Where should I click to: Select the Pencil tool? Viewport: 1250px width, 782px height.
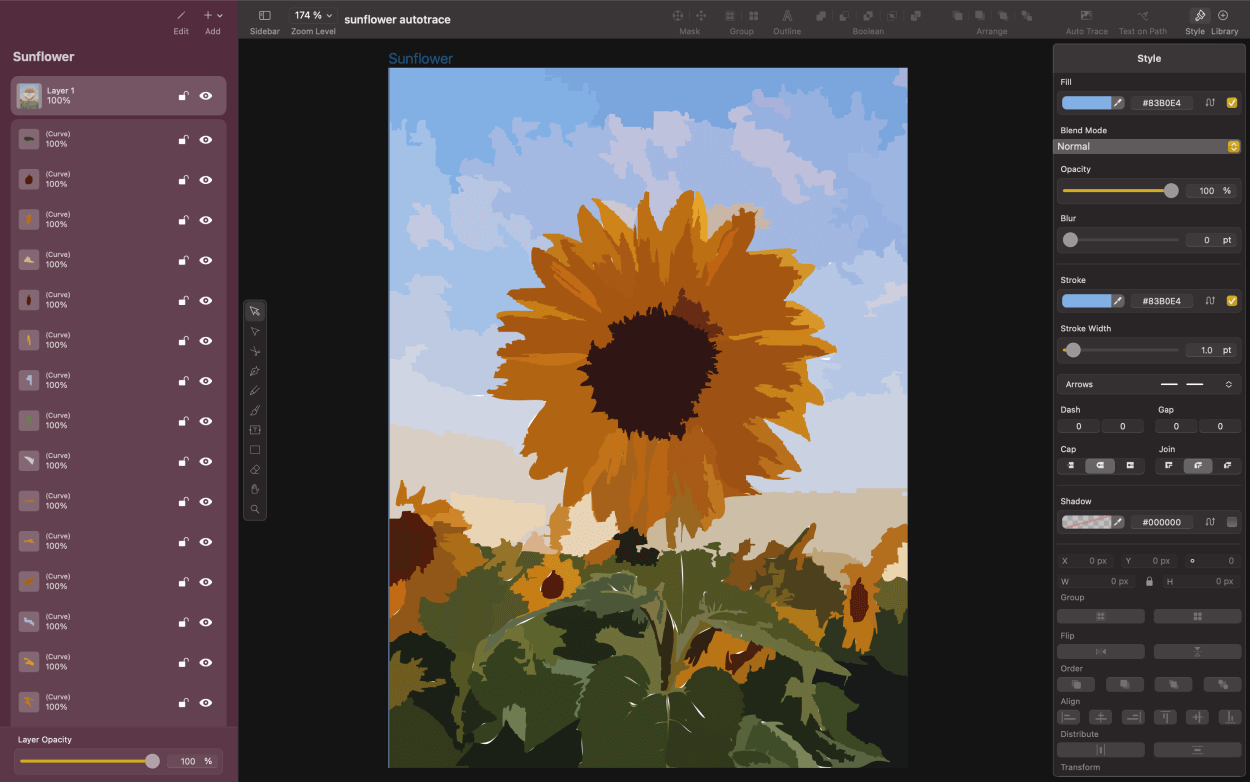coord(255,390)
